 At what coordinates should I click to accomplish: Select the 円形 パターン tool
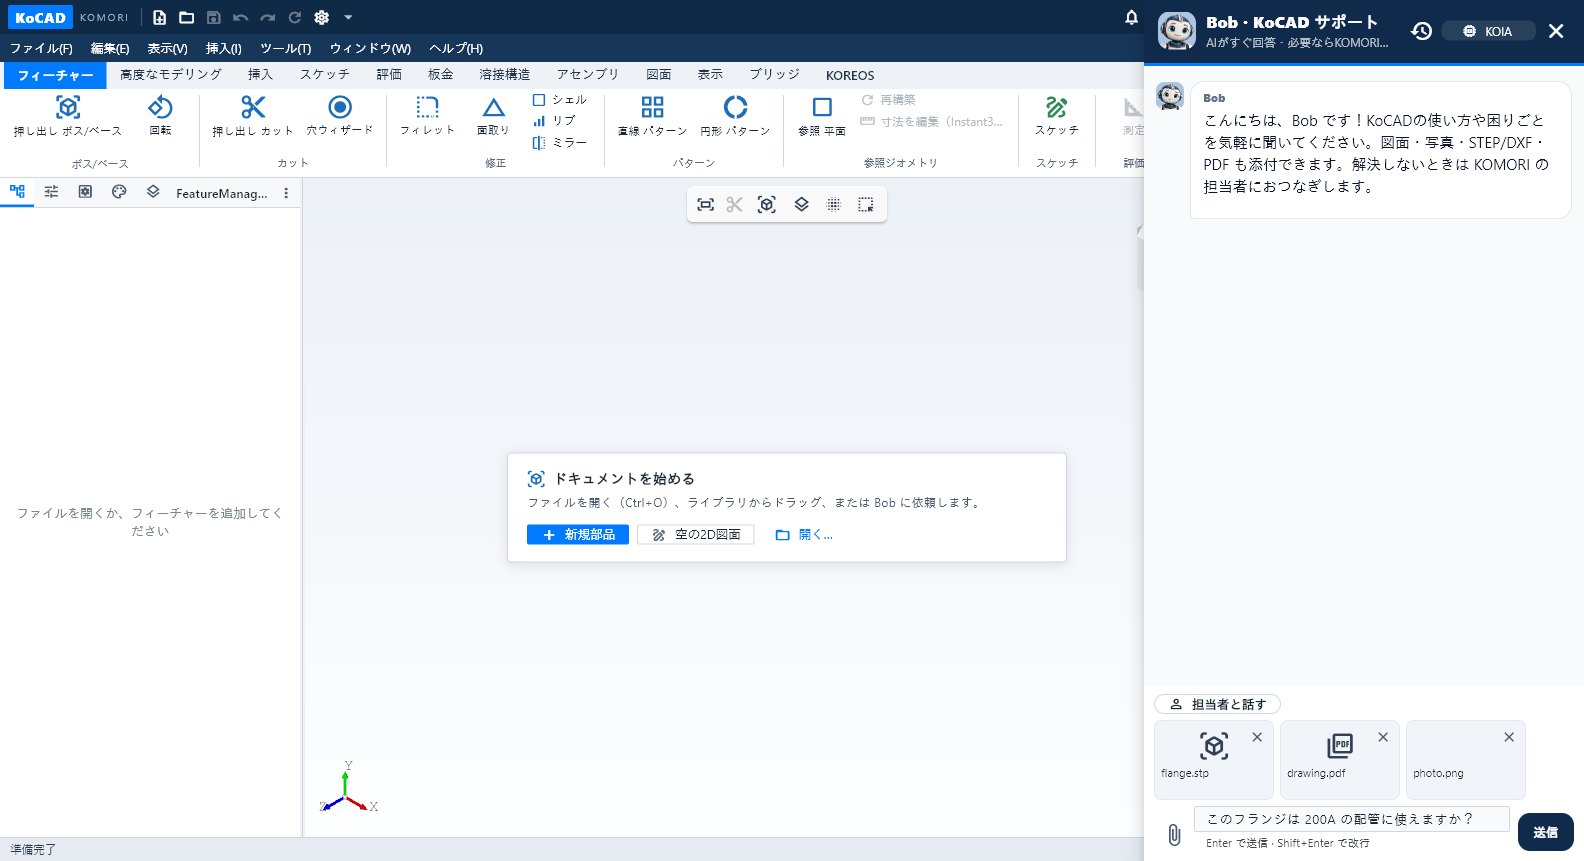click(x=735, y=116)
